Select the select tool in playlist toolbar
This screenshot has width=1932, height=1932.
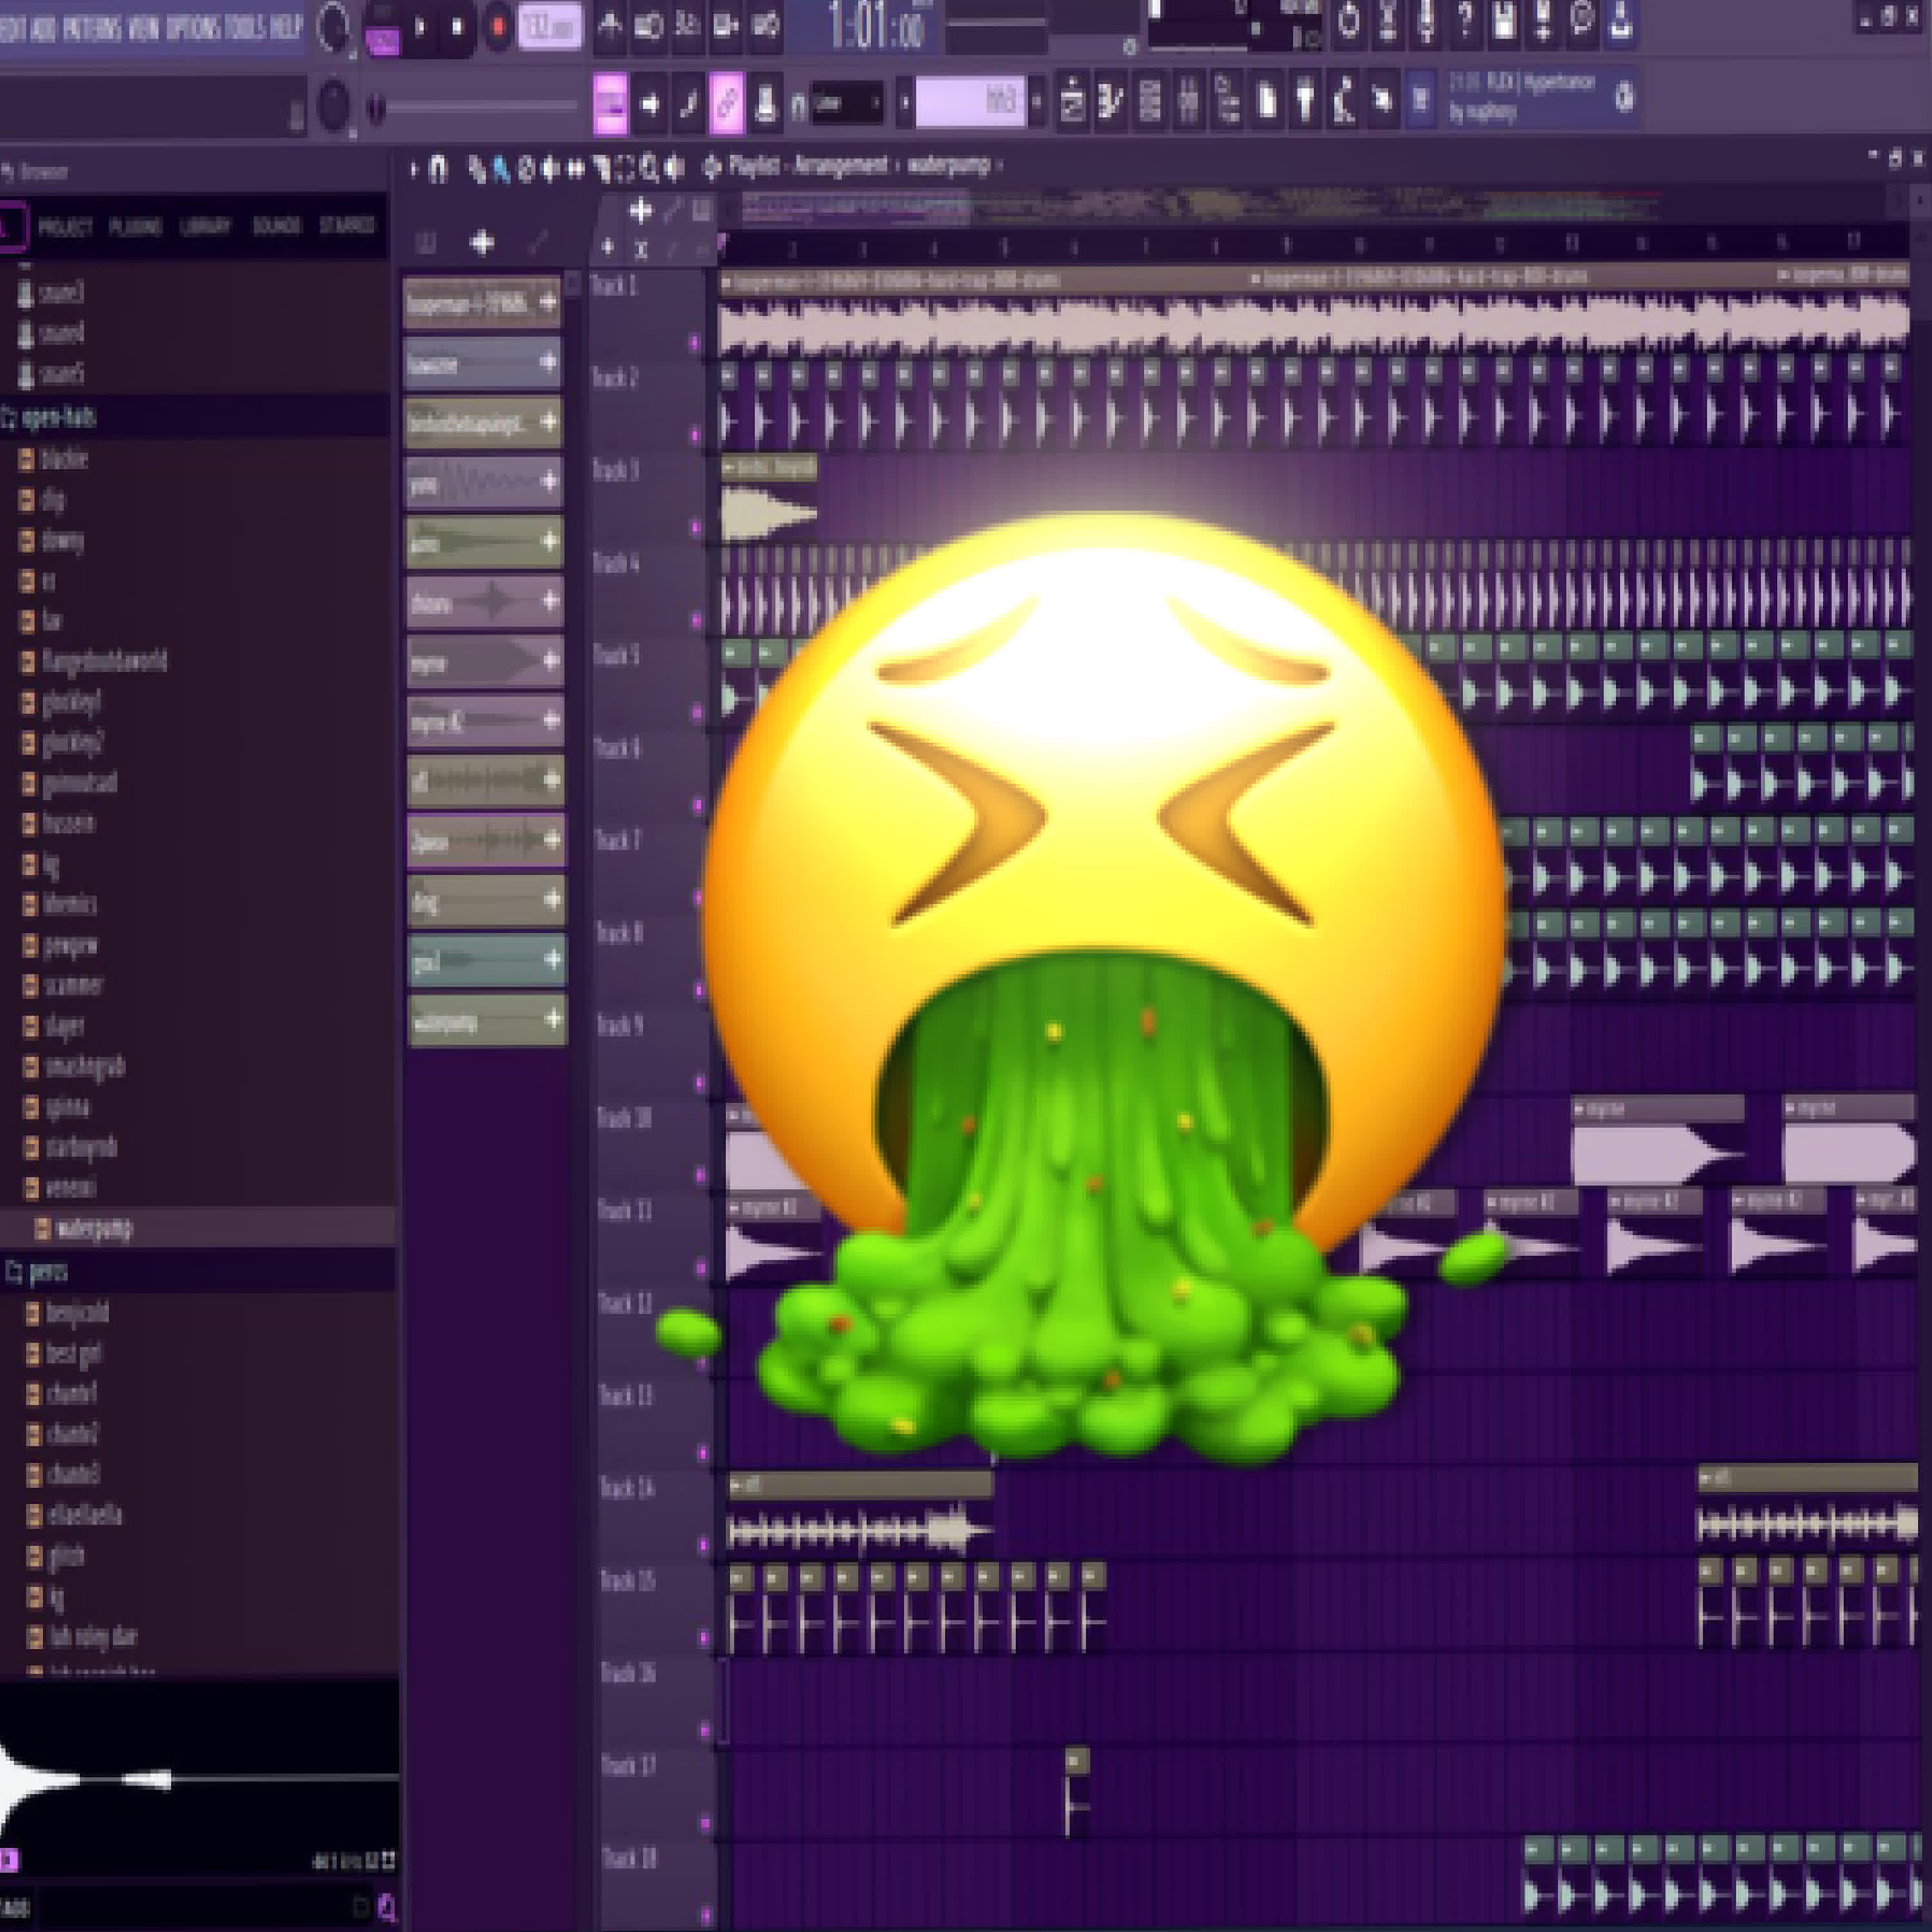tap(626, 168)
